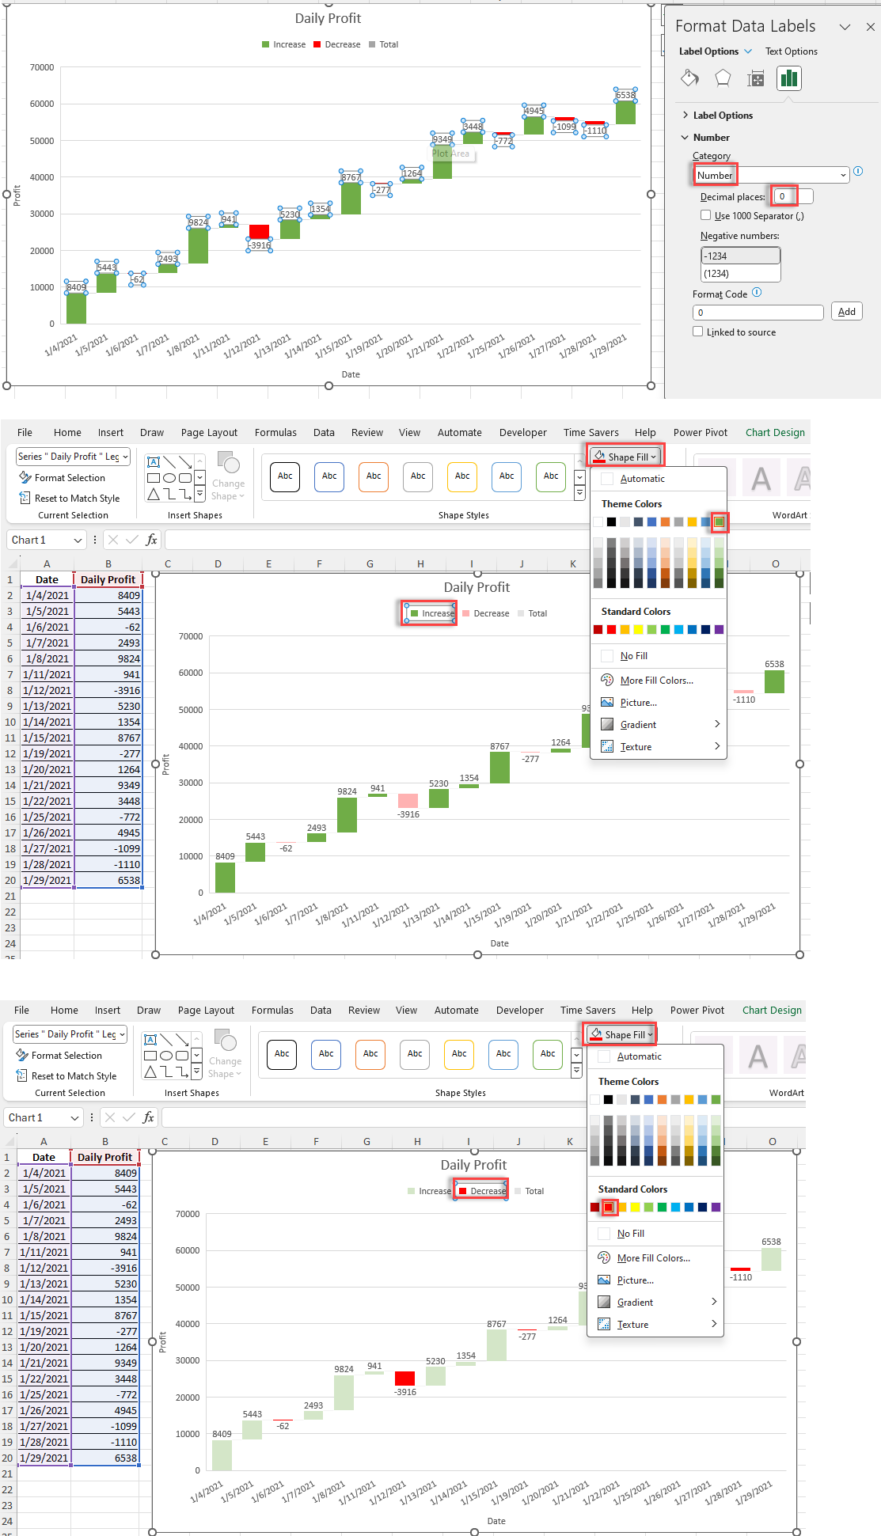The width and height of the screenshot is (881, 1536).
Task: Switch to Text Options in Format Data Labels
Action: [x=792, y=51]
